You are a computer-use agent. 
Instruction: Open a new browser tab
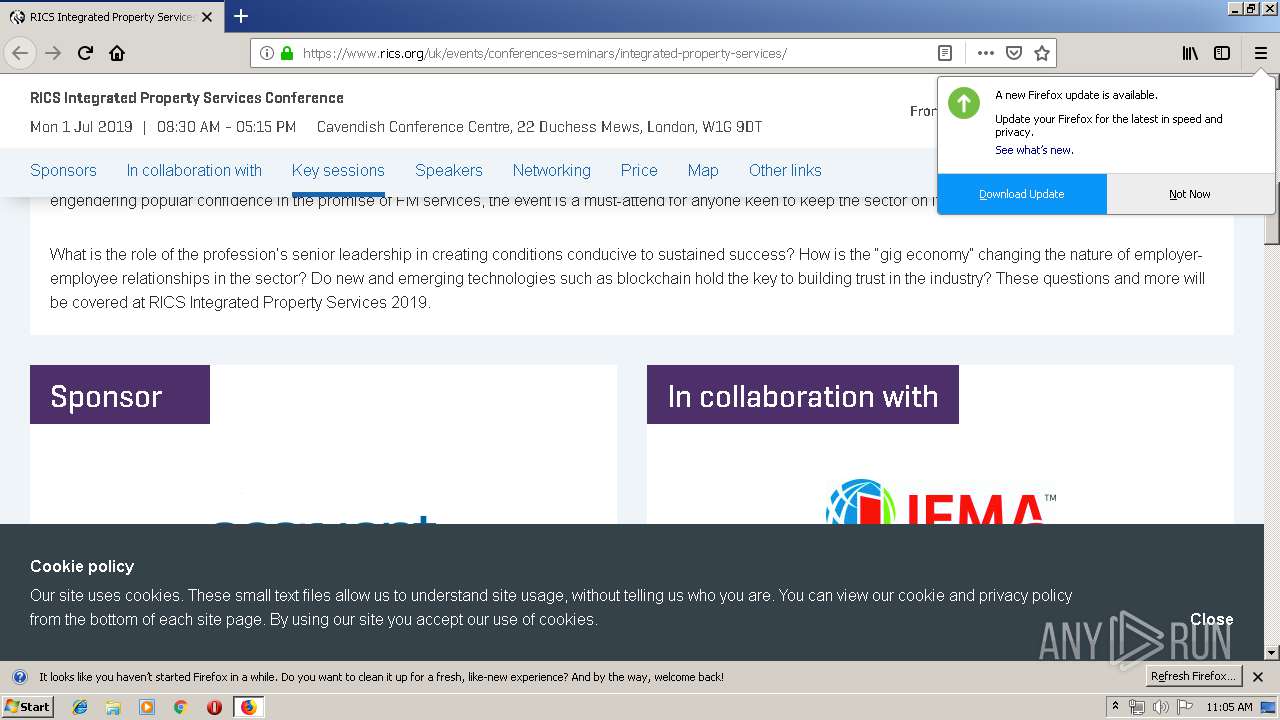coord(241,16)
